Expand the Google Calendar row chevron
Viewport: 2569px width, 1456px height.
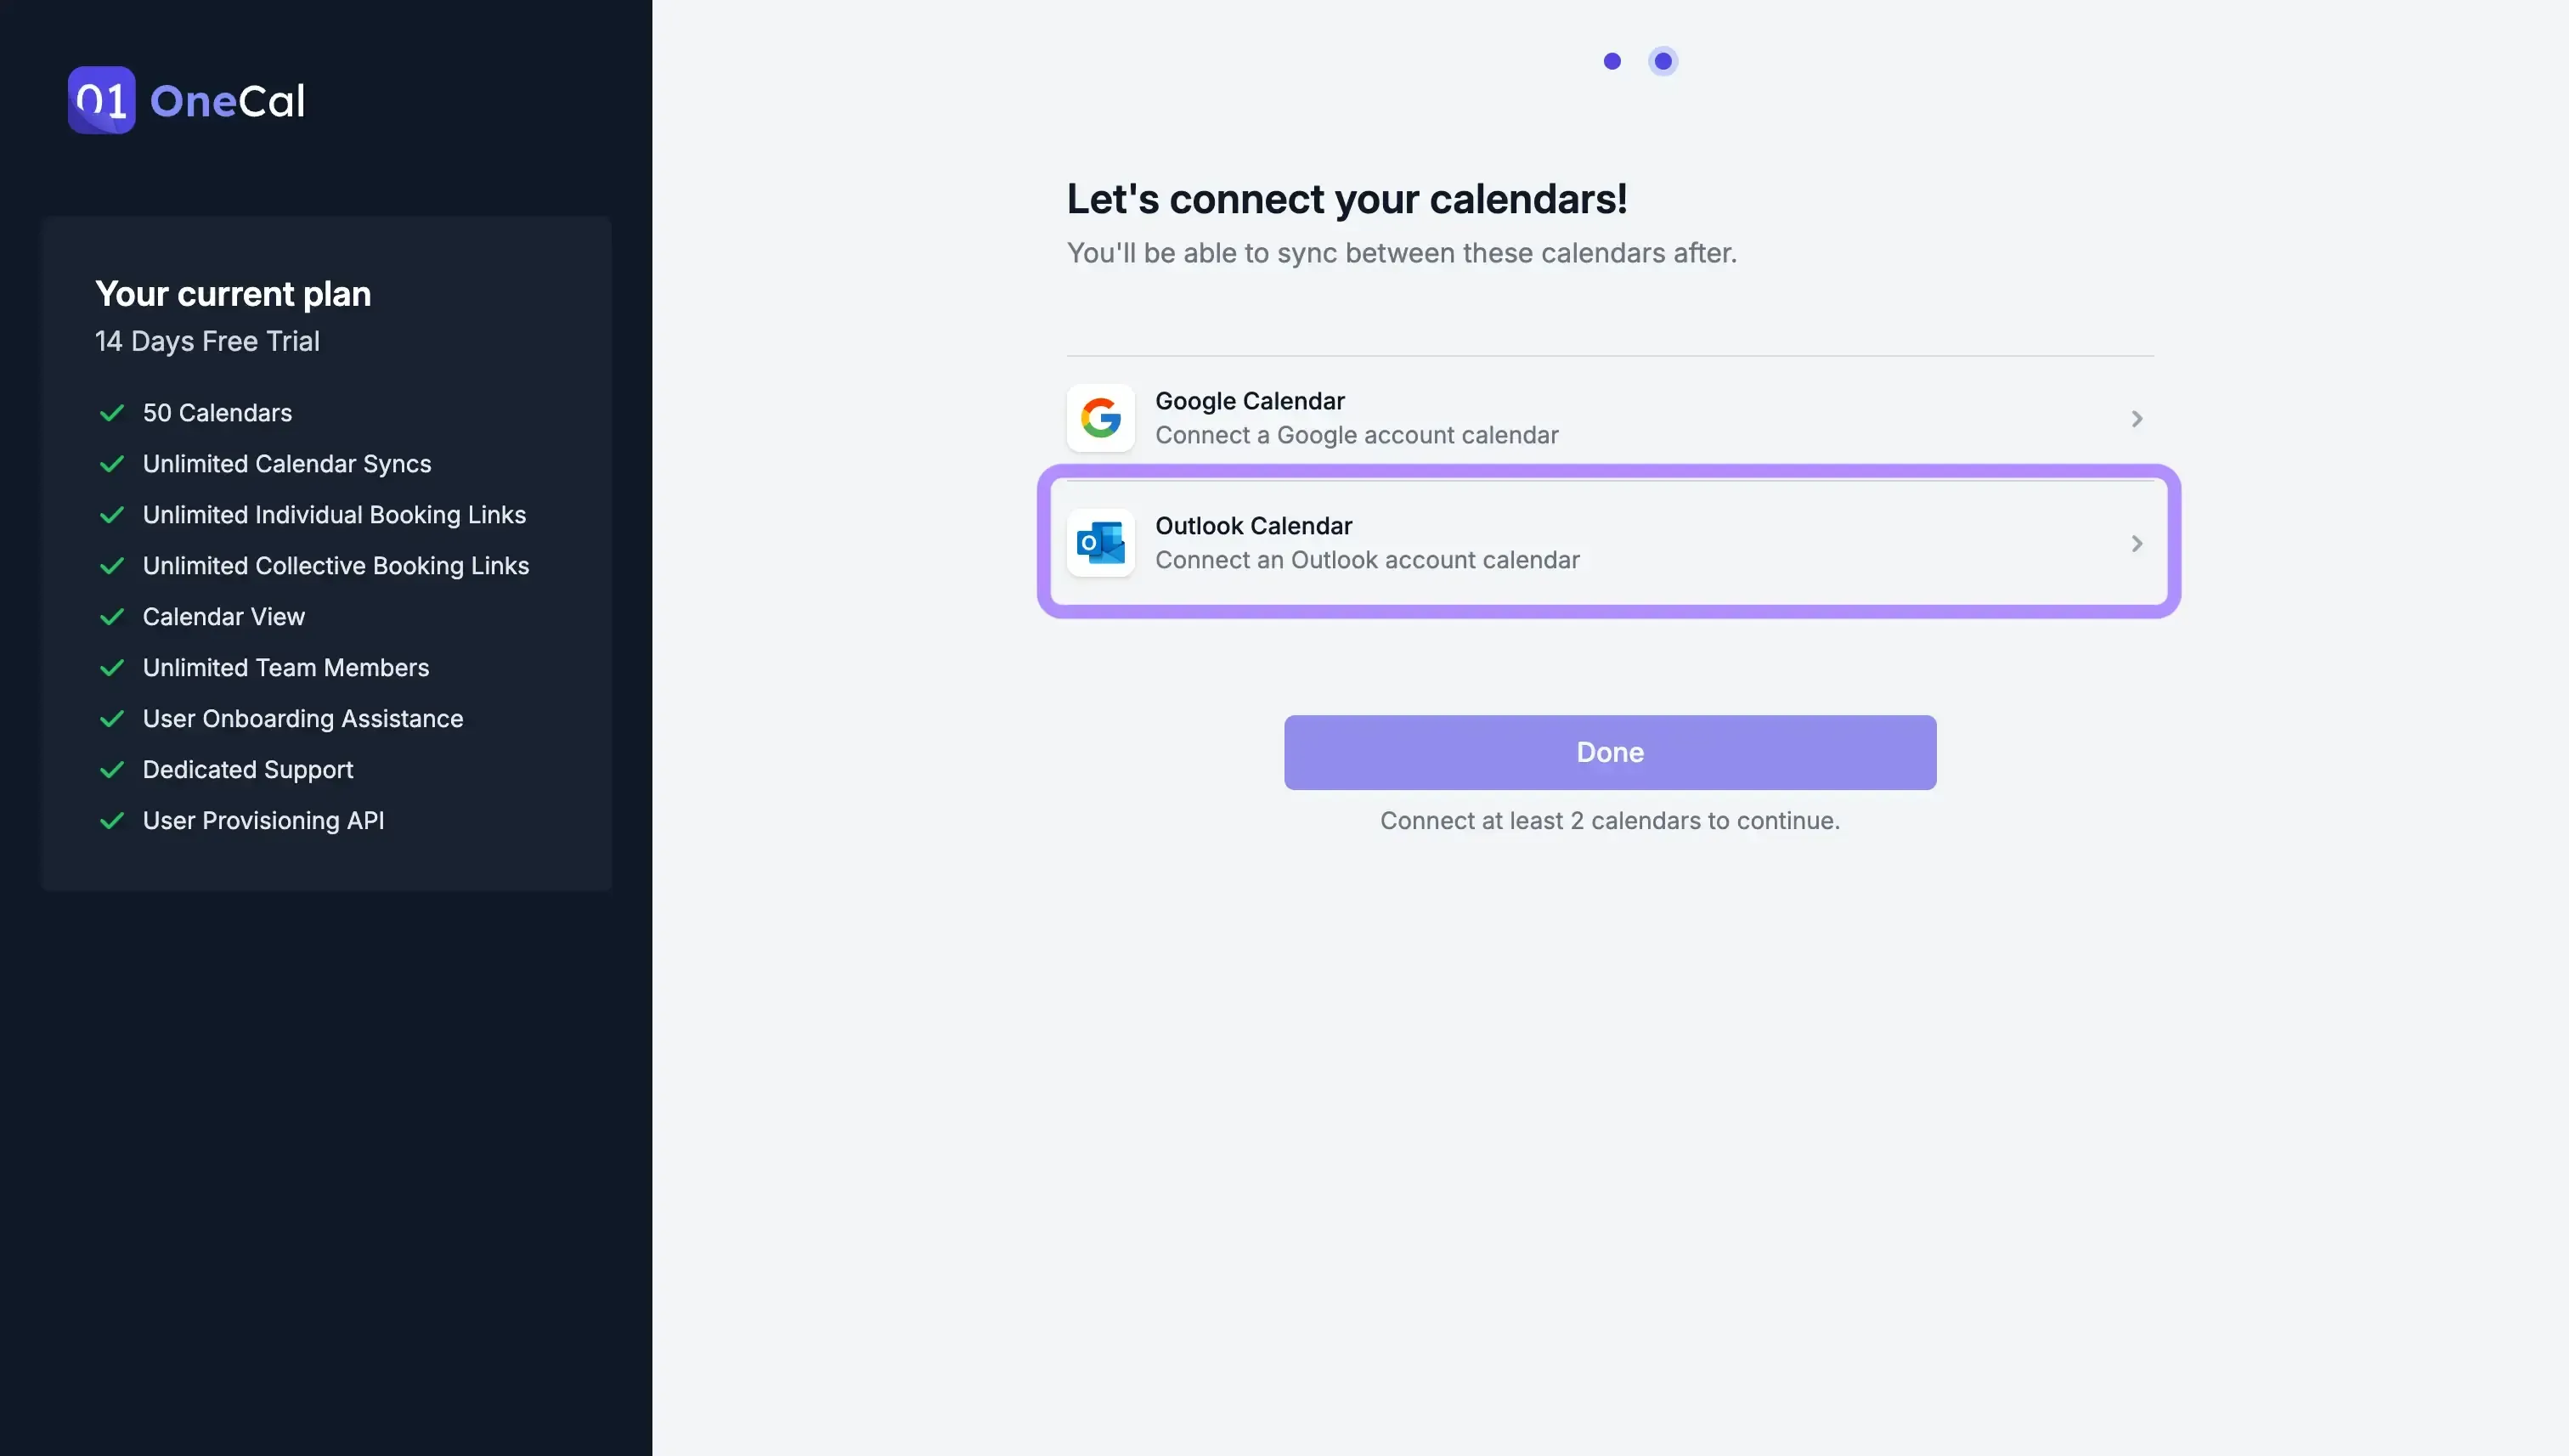coord(2137,418)
